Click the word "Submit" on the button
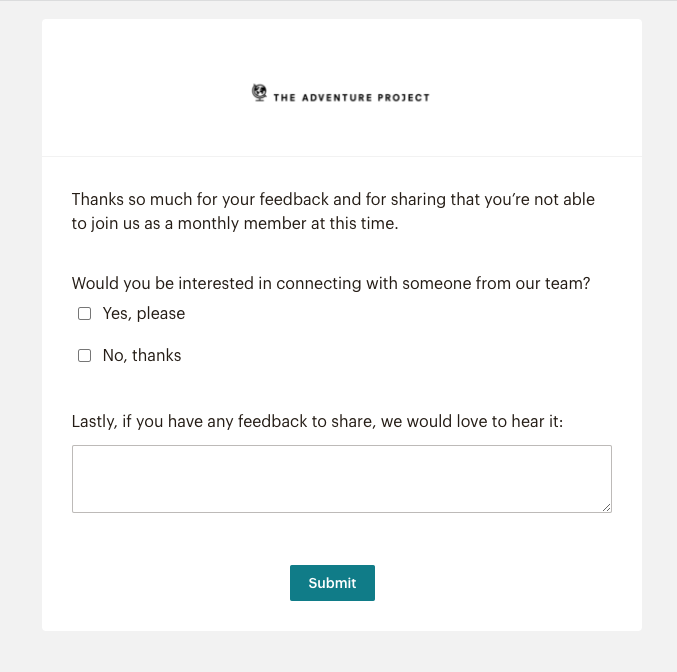 332,583
